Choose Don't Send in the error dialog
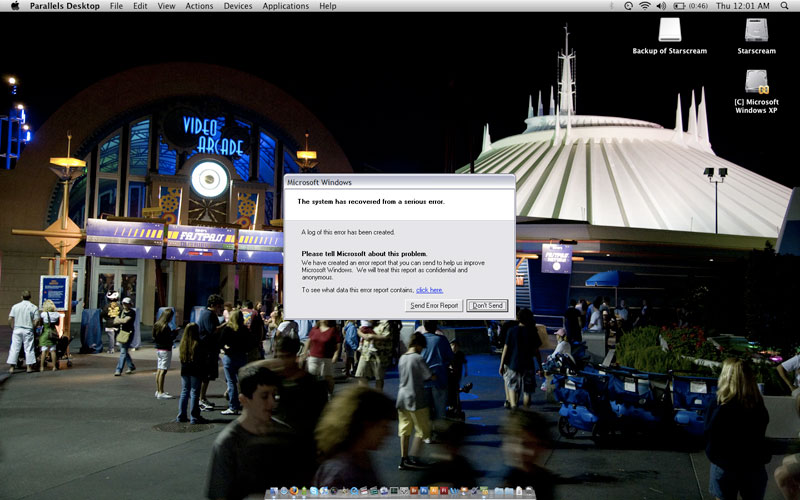This screenshot has width=800, height=500. pyautogui.click(x=487, y=305)
